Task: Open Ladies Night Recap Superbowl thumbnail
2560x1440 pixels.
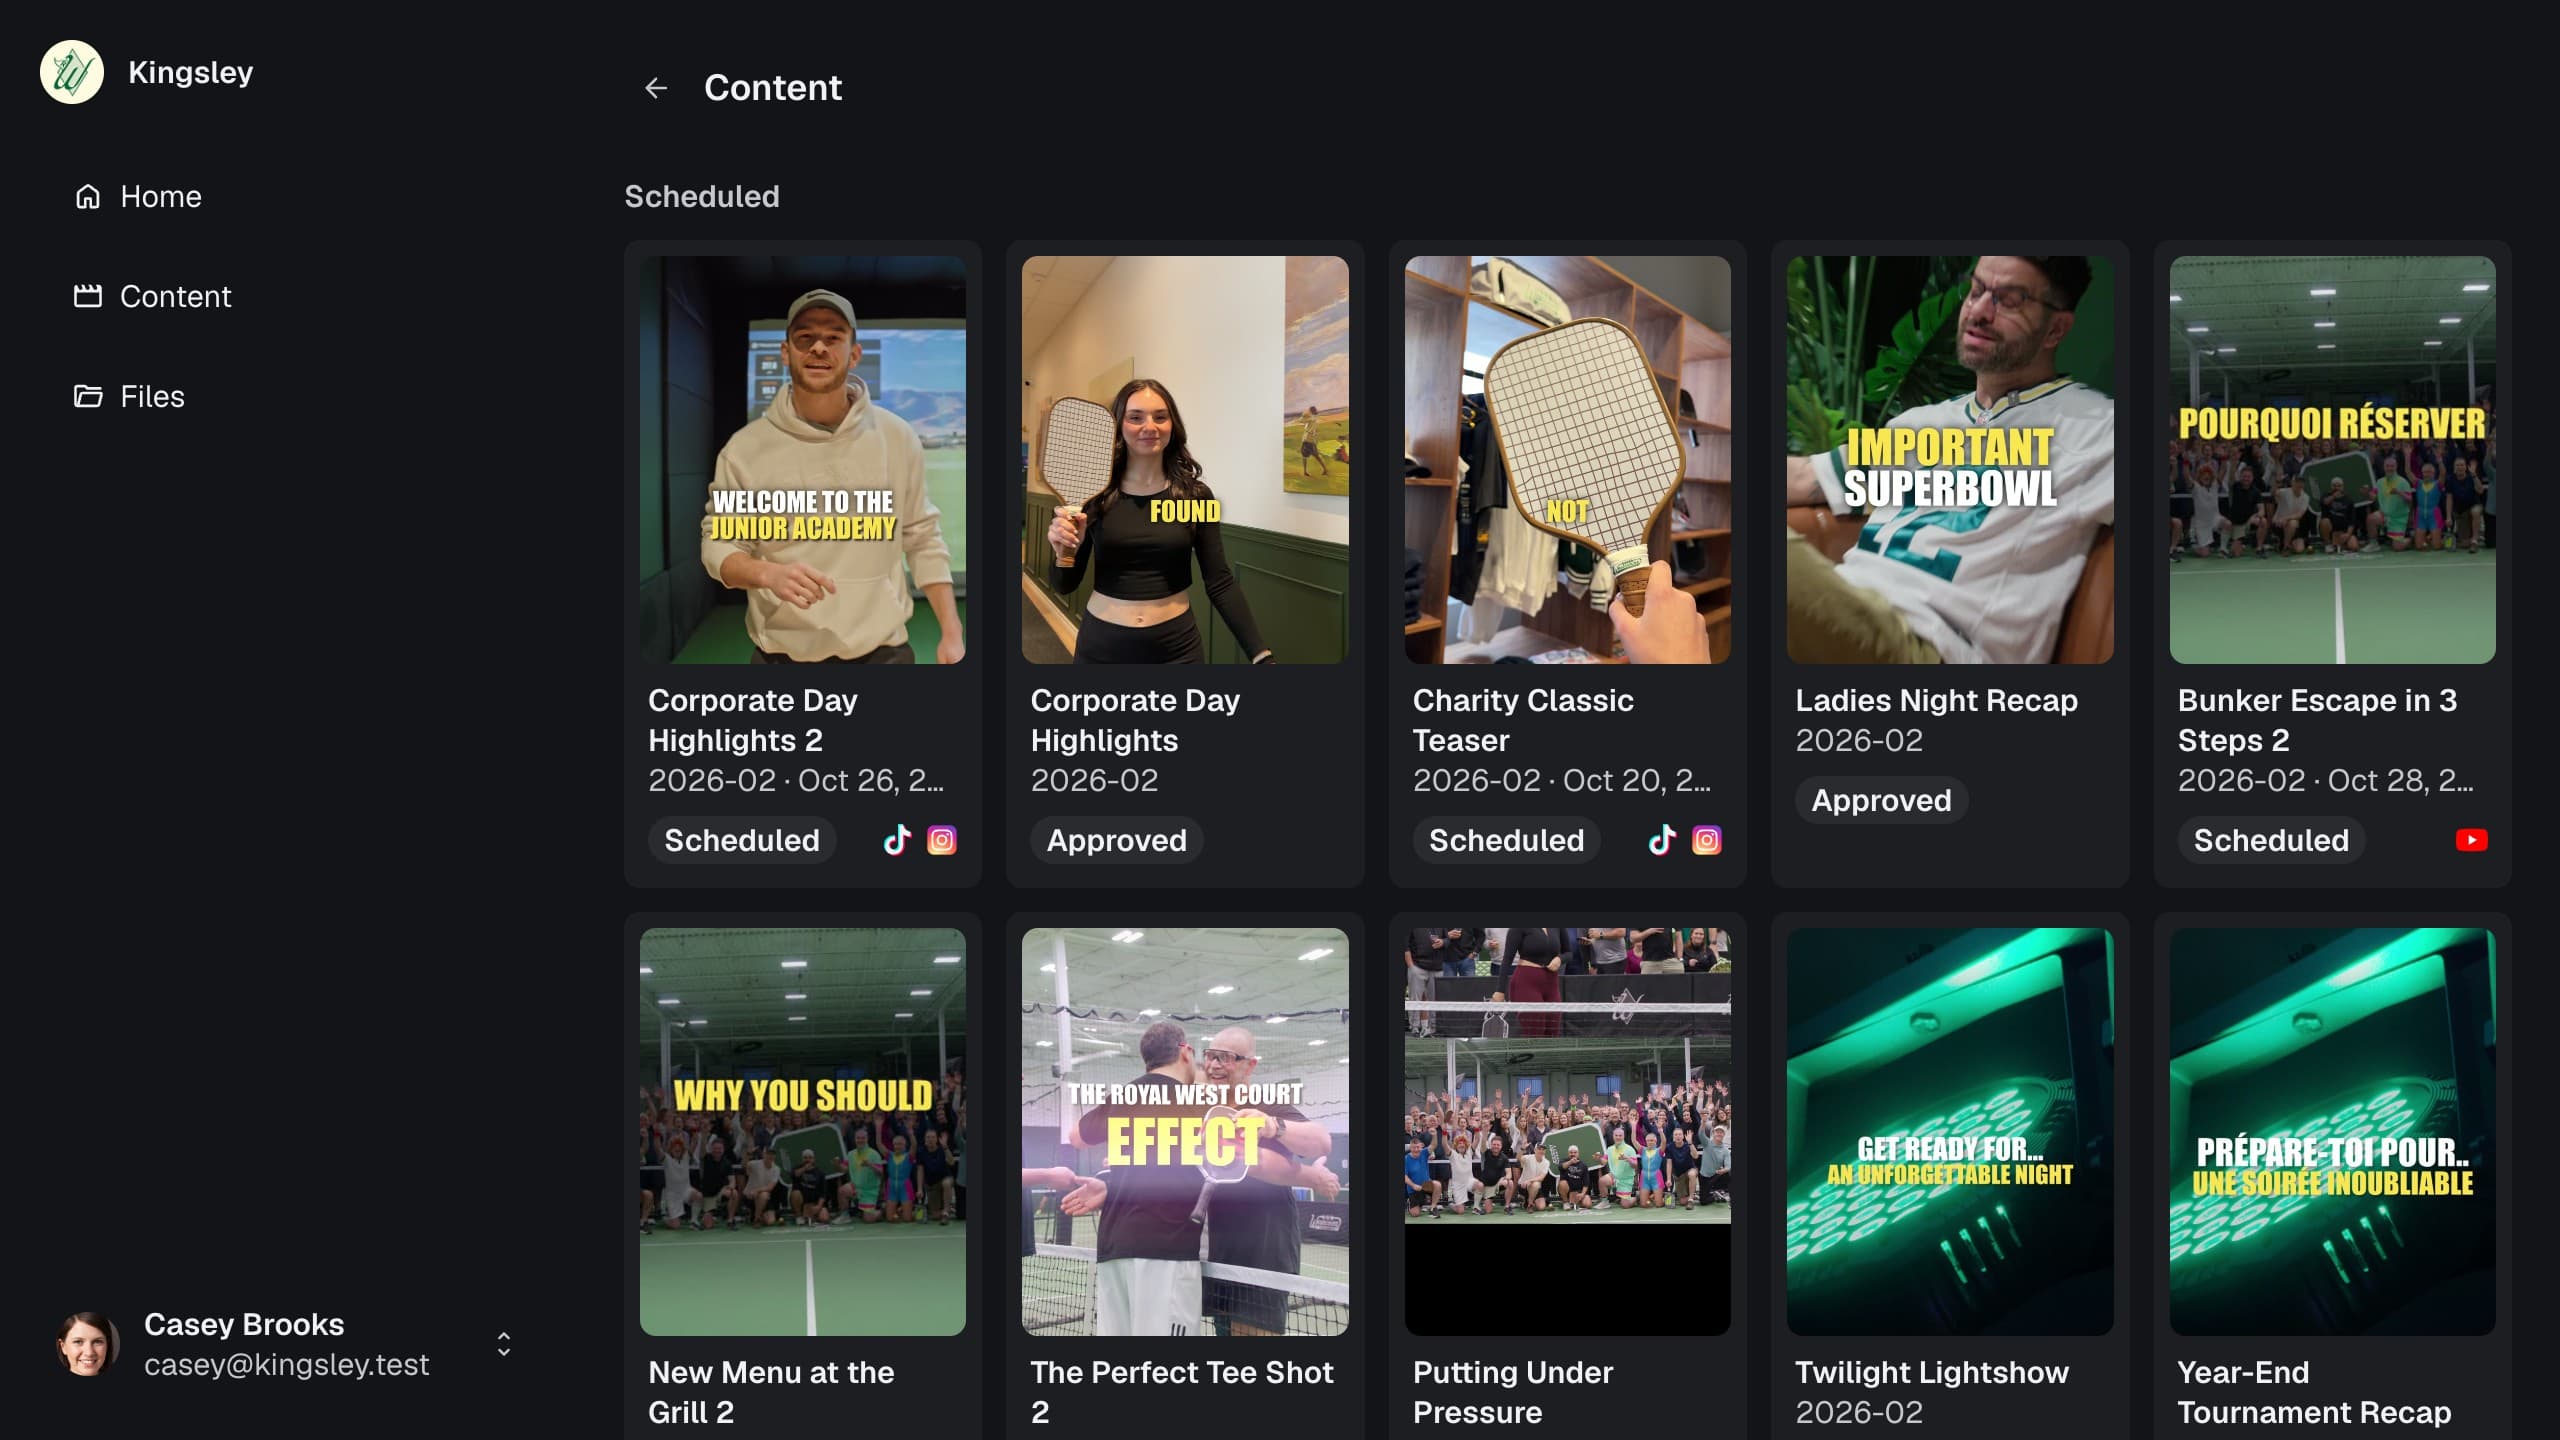Action: [1950, 460]
